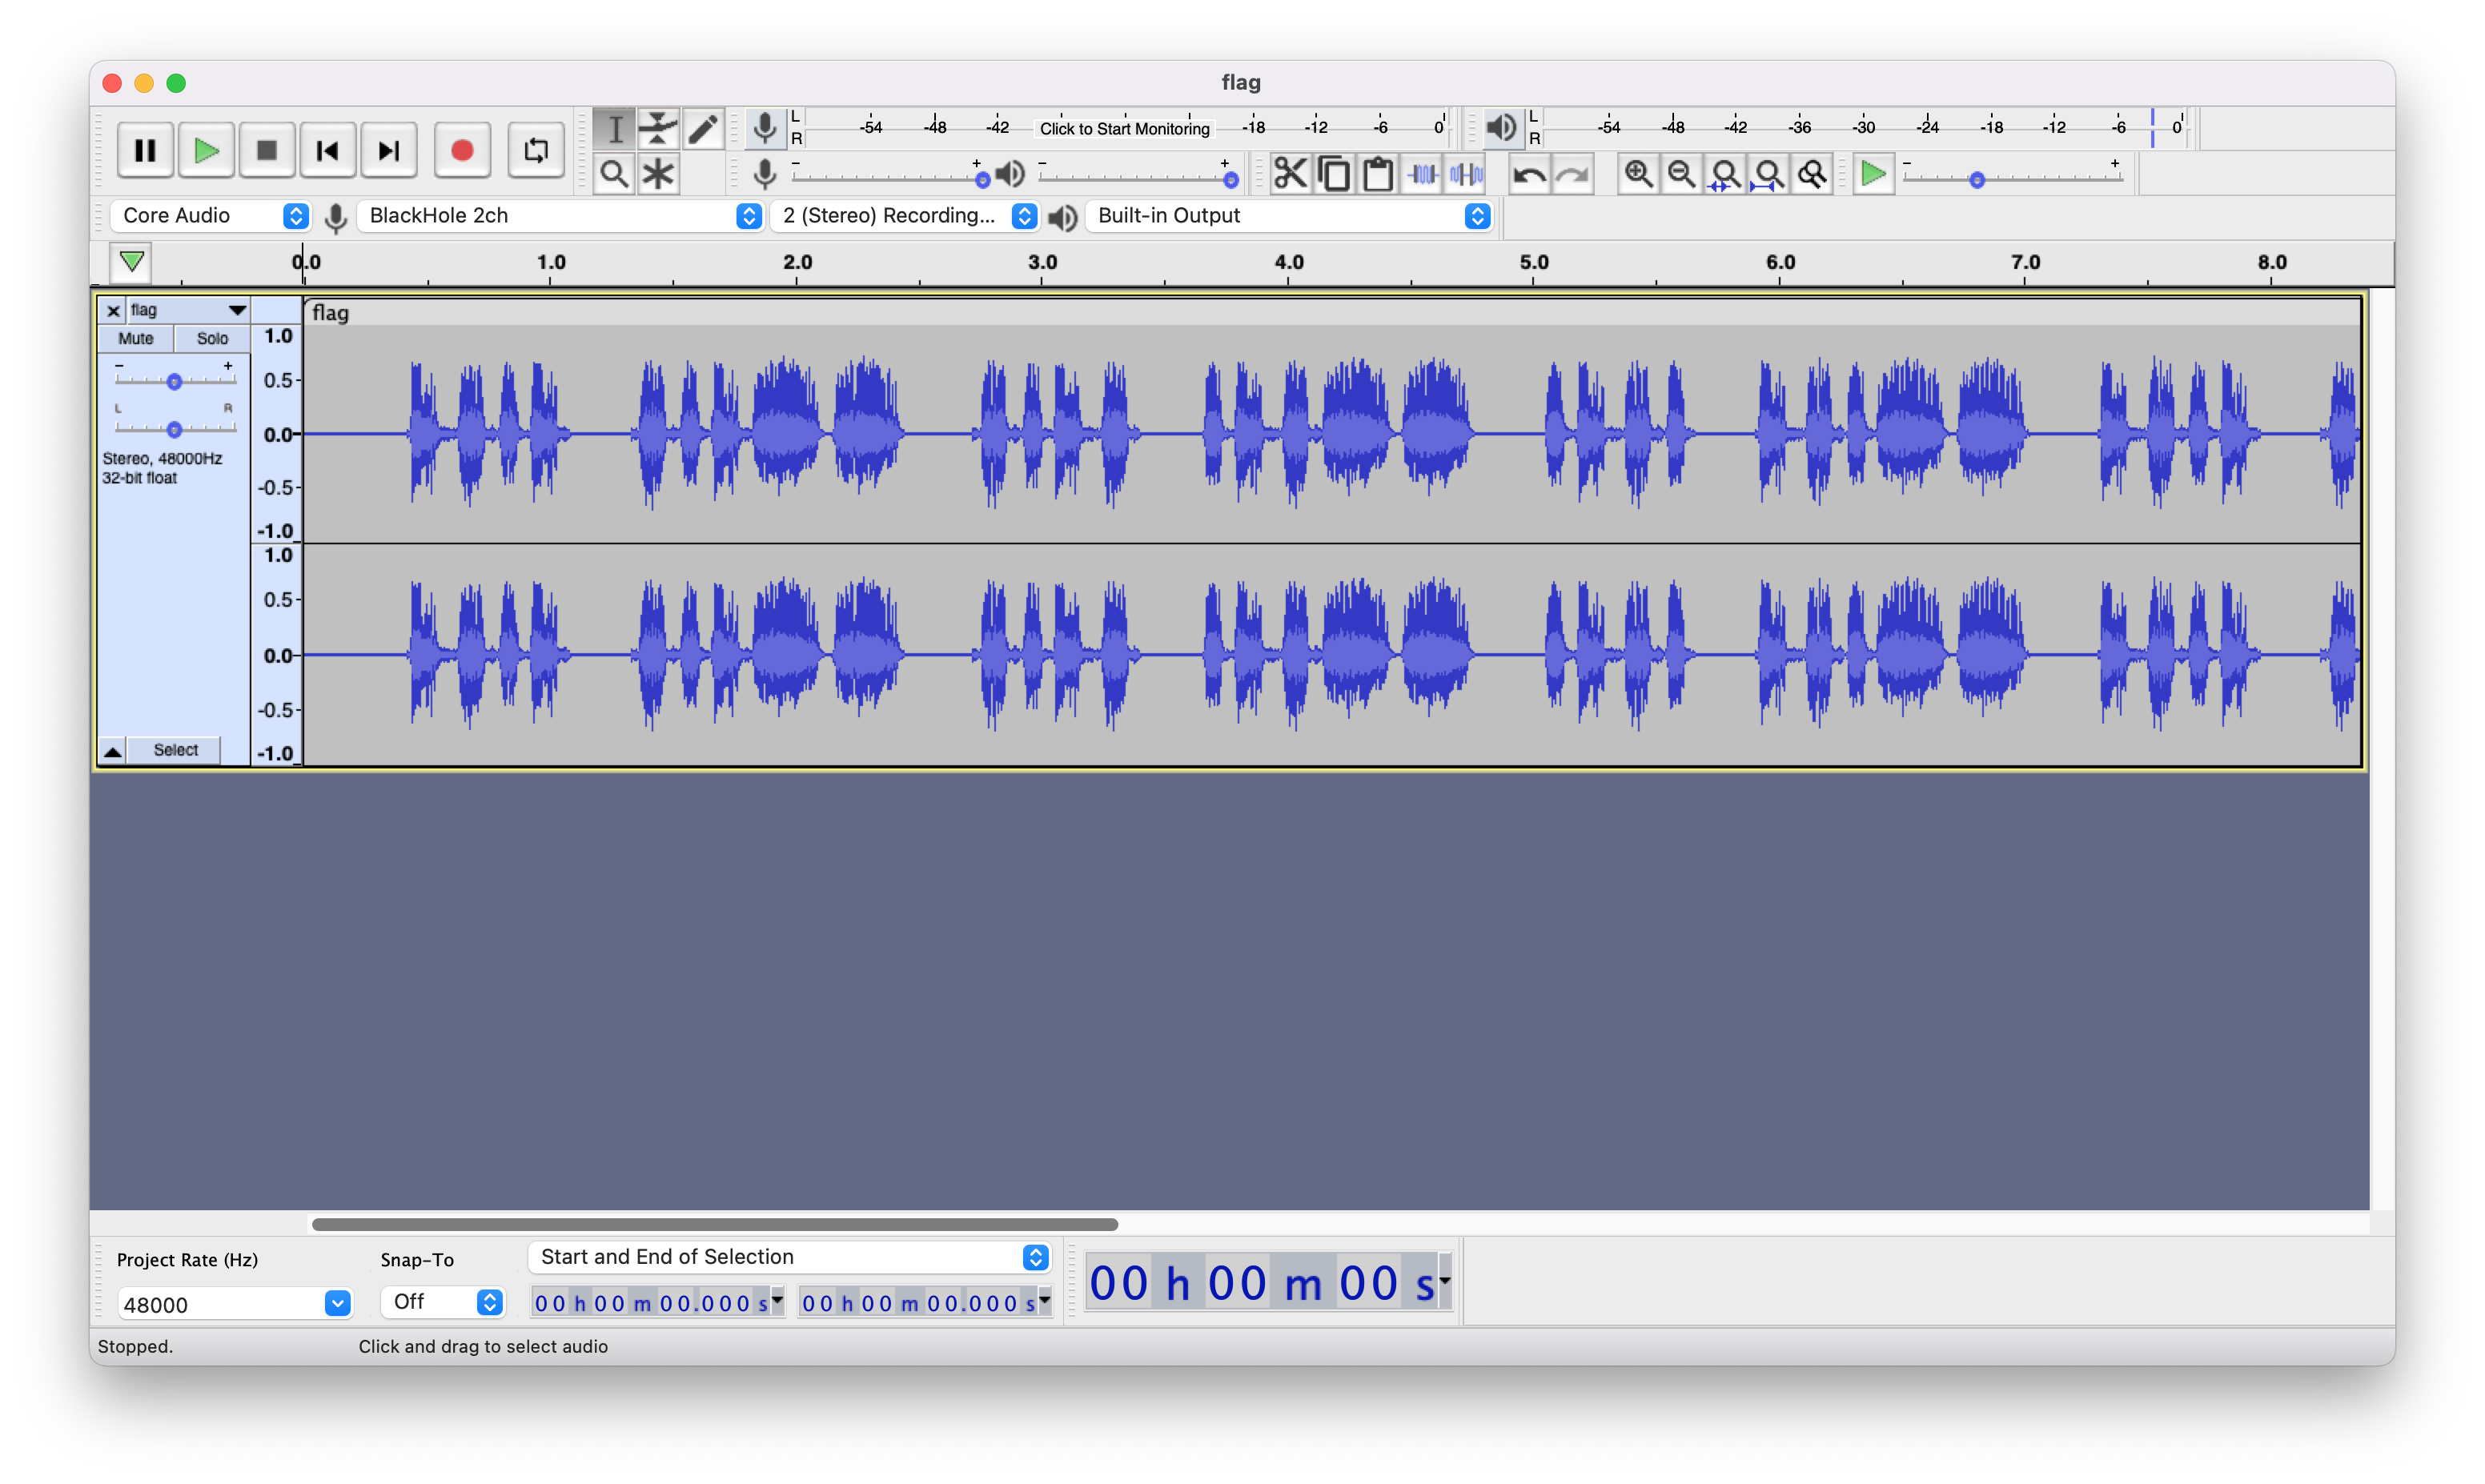
Task: Close the flag track with X
Action: tap(113, 311)
